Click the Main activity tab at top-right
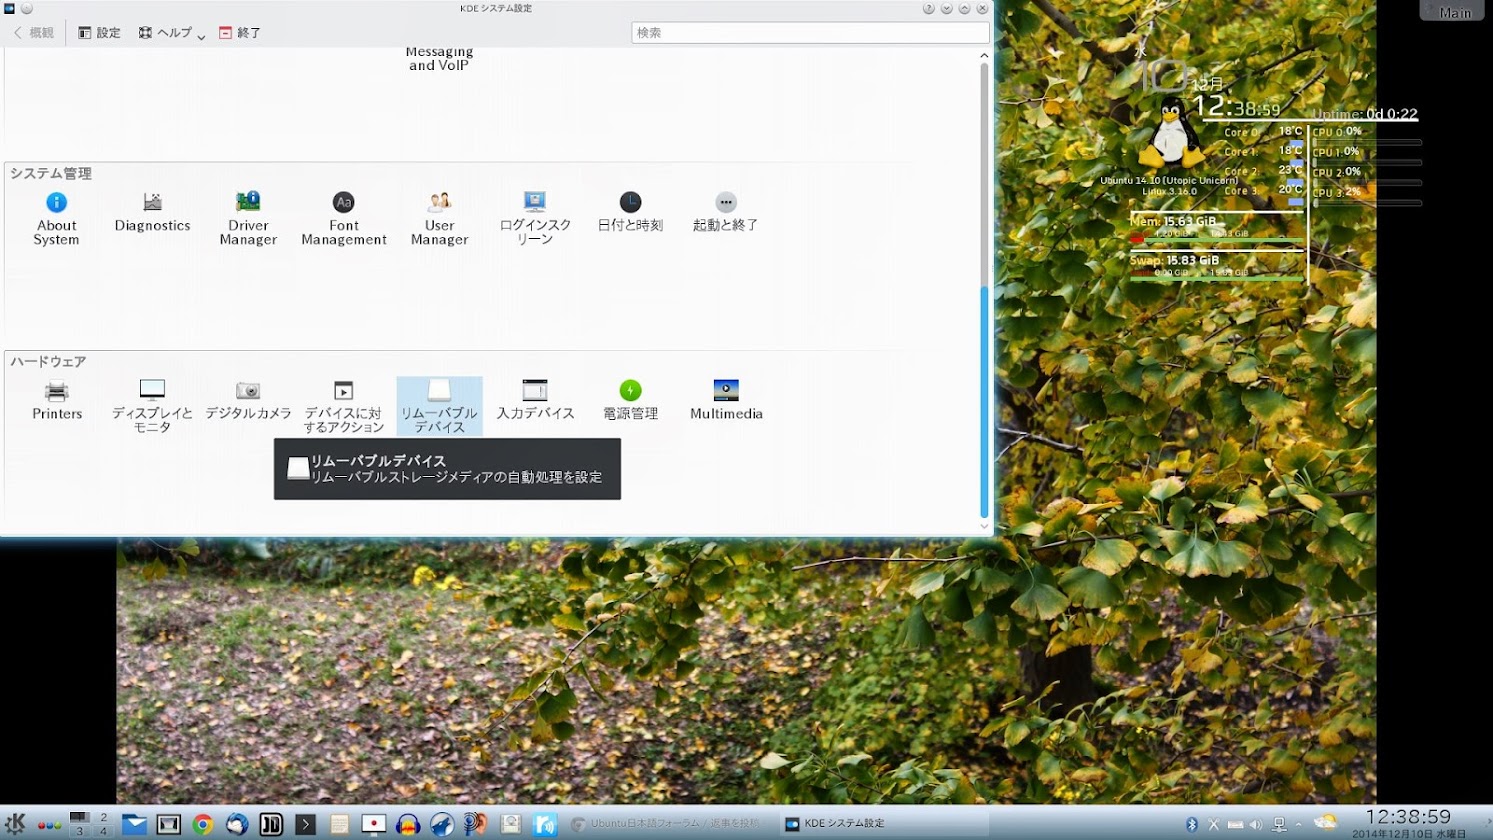Viewport: 1493px width, 840px height. click(1455, 11)
